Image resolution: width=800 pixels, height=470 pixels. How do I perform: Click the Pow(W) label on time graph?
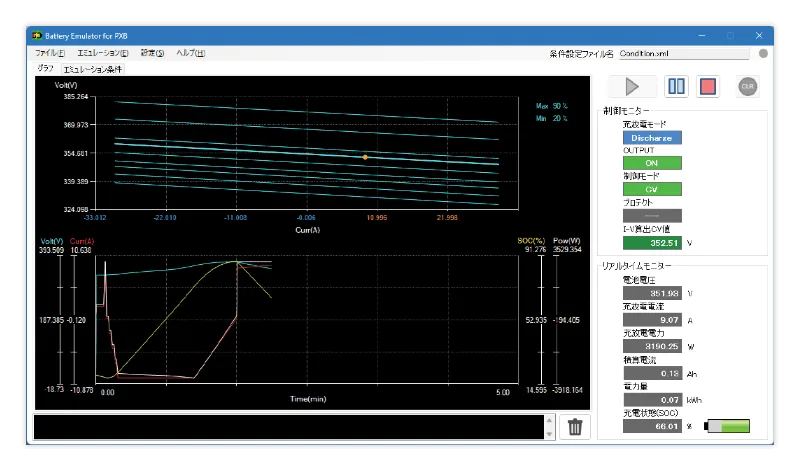click(x=566, y=240)
